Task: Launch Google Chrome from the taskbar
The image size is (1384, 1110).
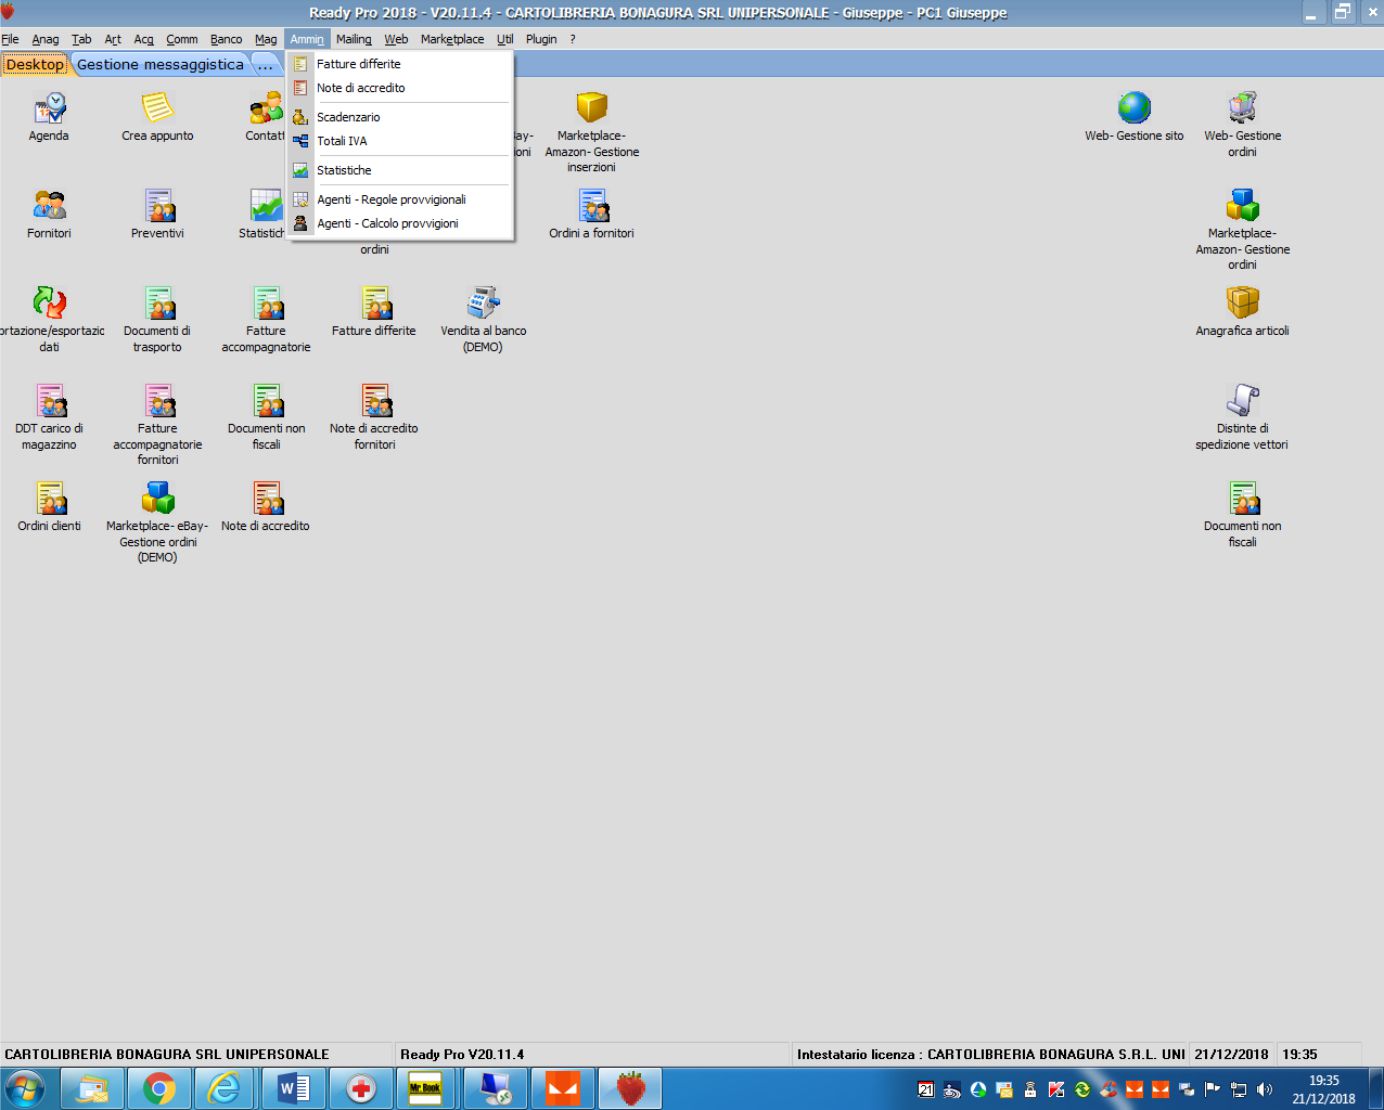Action: coord(159,1089)
